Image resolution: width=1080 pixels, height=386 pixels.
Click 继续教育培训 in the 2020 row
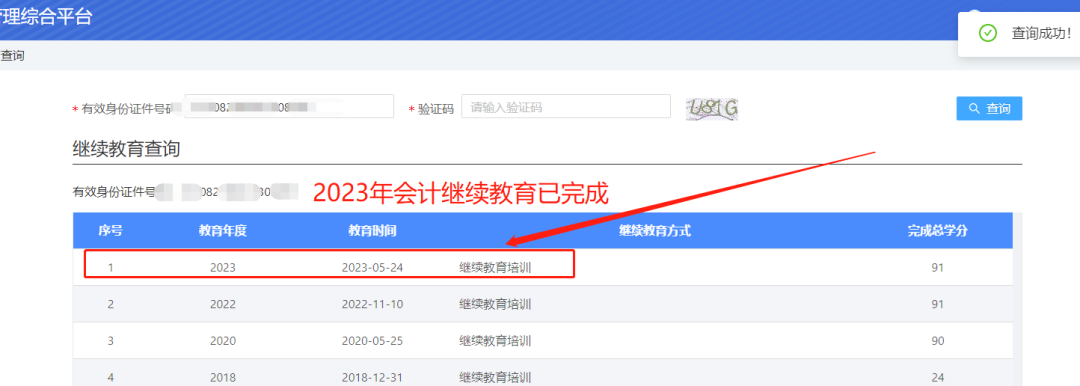(x=495, y=341)
